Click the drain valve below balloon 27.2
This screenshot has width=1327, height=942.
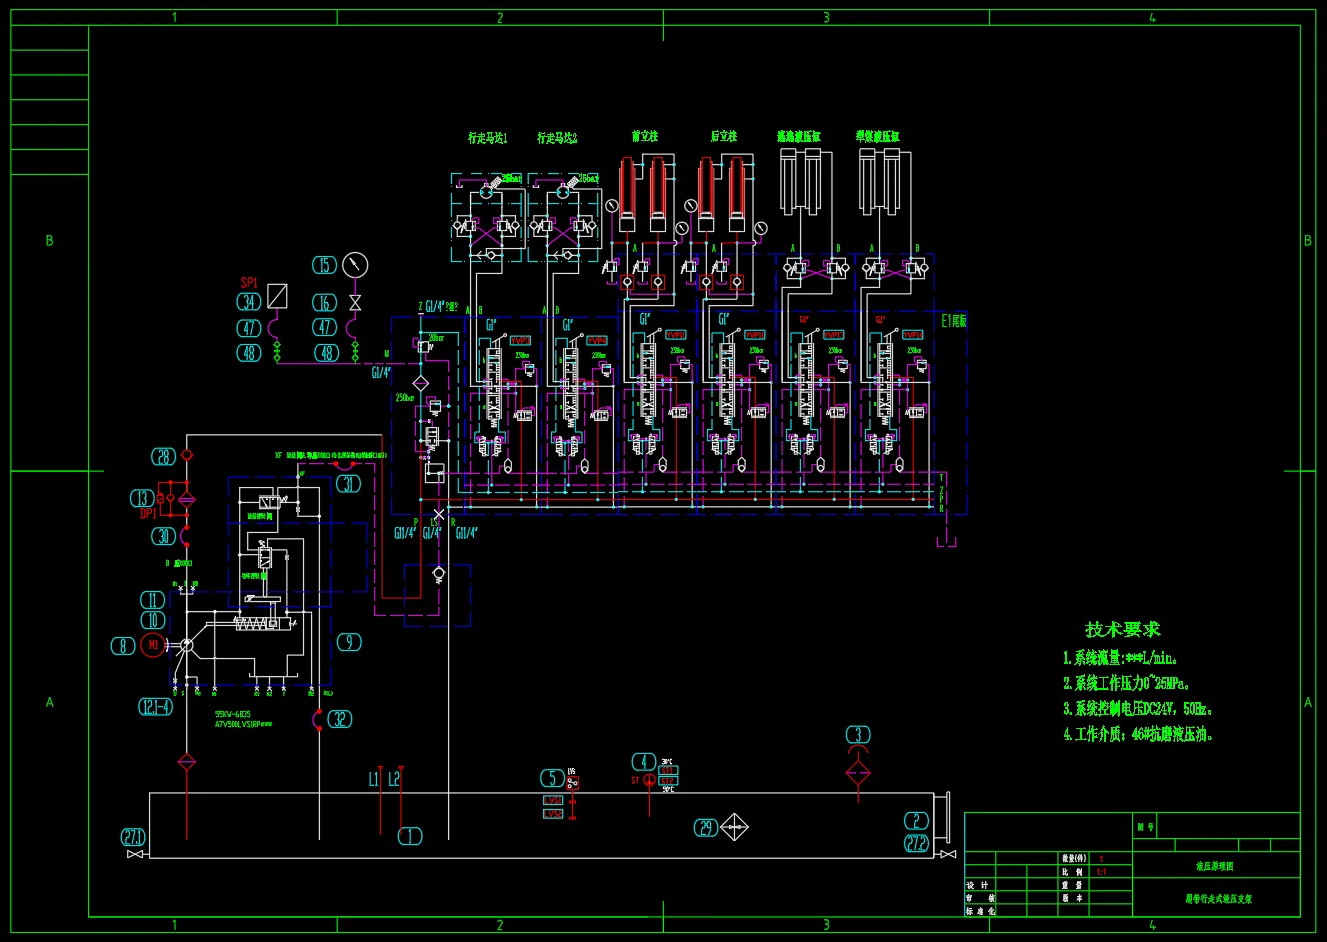947,854
